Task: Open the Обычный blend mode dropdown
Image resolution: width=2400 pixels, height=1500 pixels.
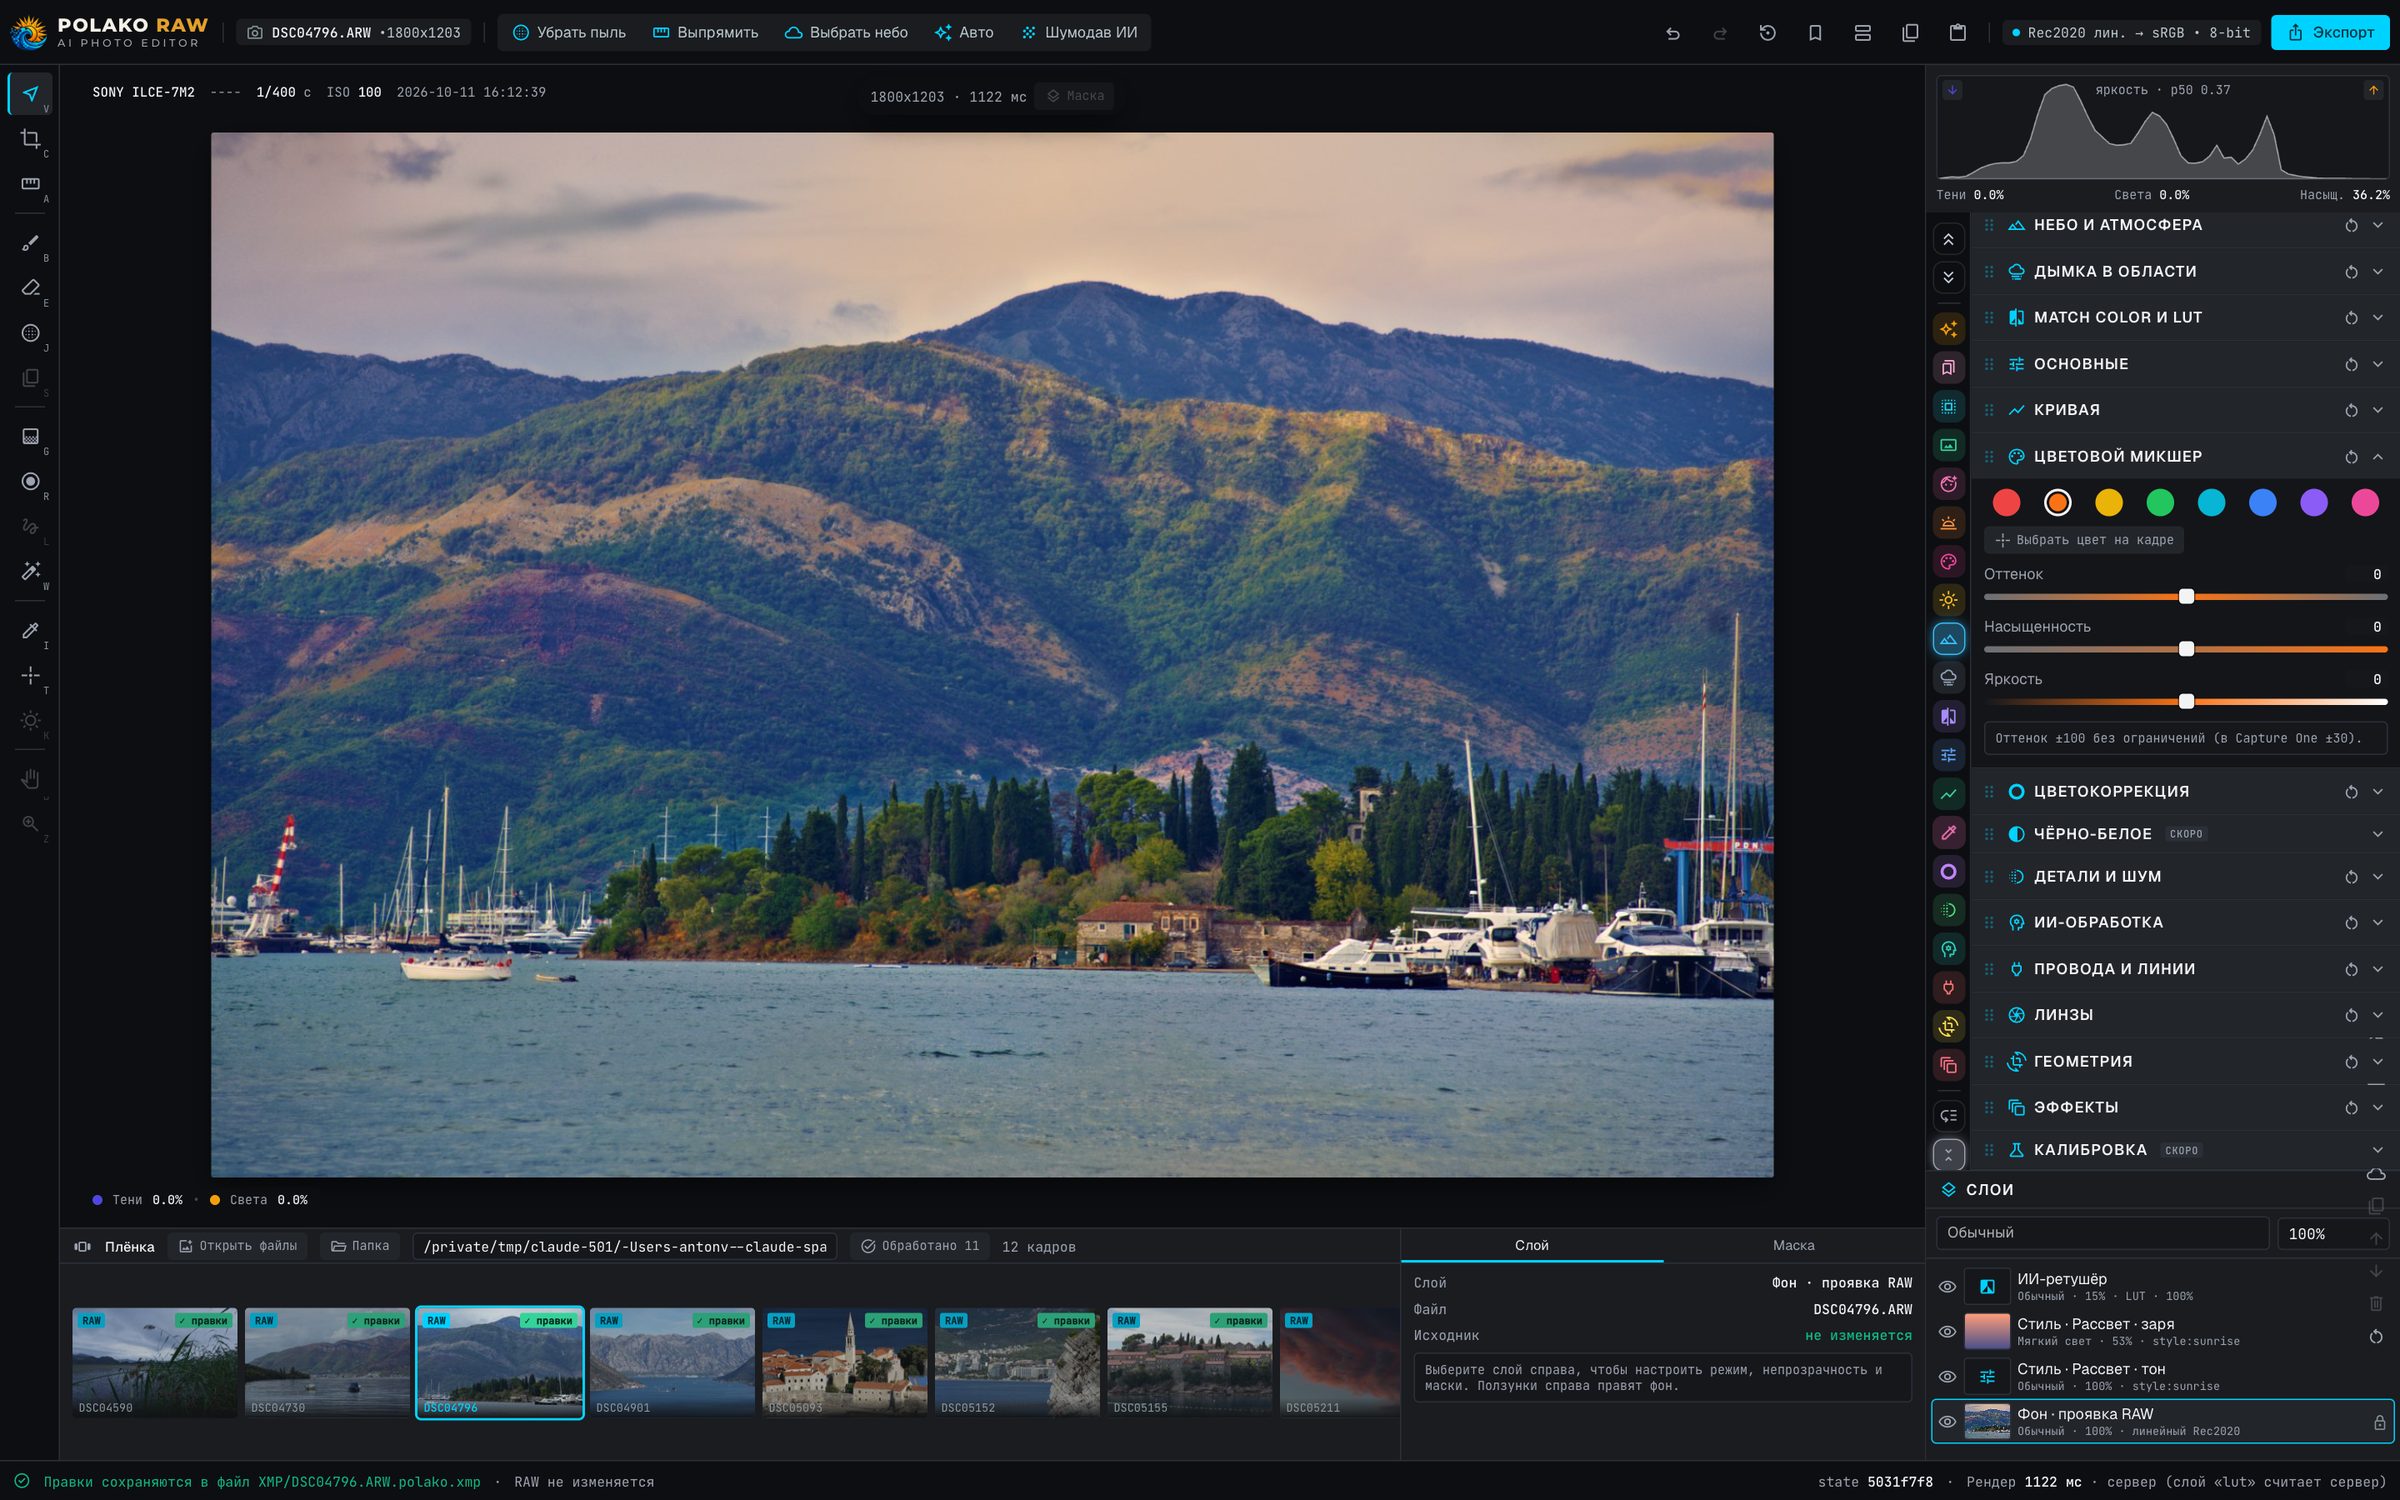Action: (x=2102, y=1233)
